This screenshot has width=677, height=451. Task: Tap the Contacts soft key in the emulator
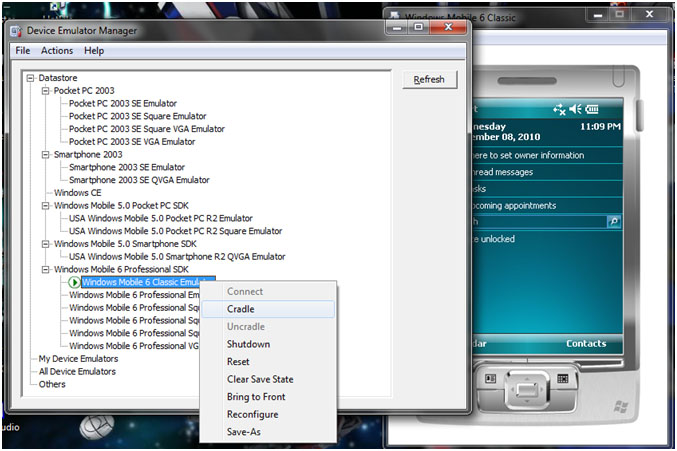click(x=586, y=344)
